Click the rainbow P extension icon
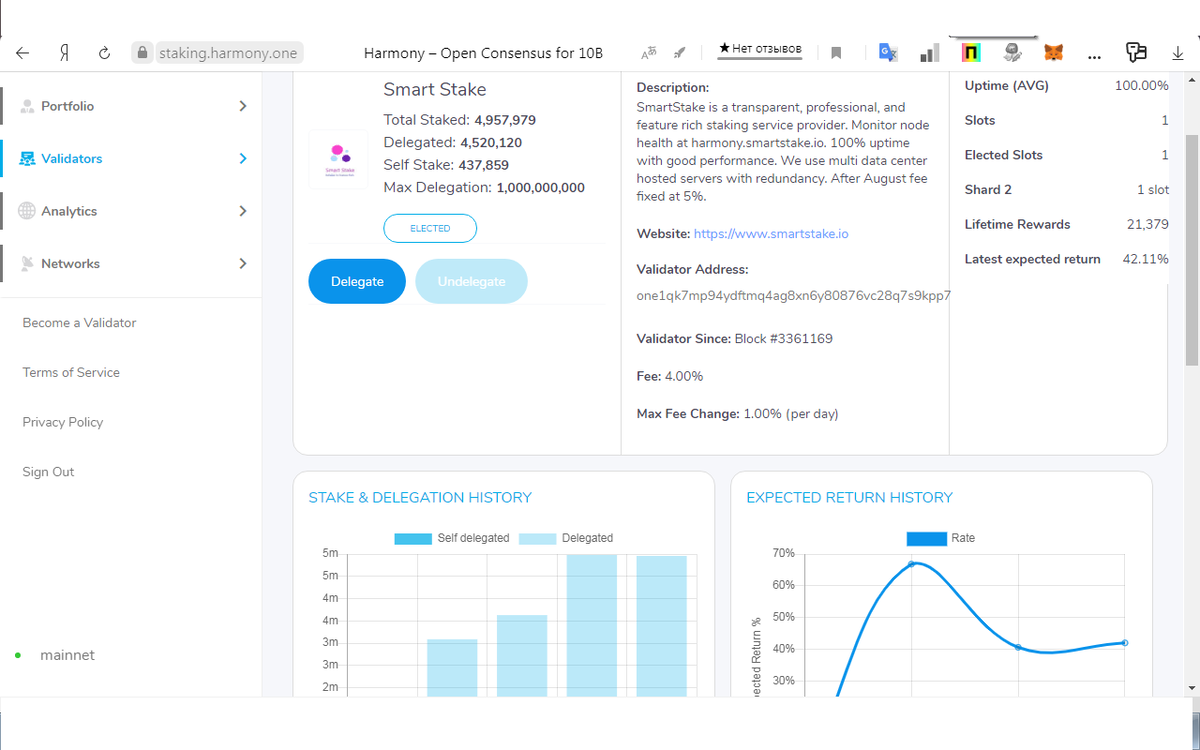 point(971,52)
